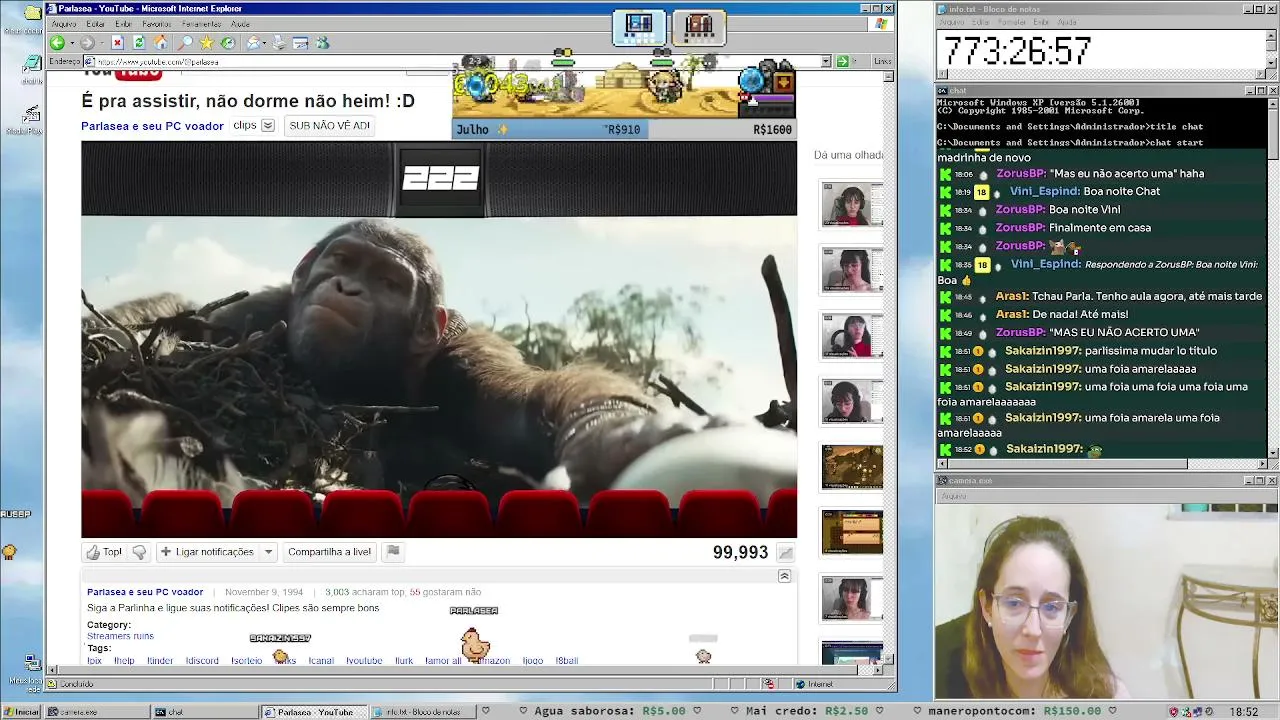The width and height of the screenshot is (1280, 720).
Task: Click the green Back arrow in Internet Explorer
Action: 57,43
